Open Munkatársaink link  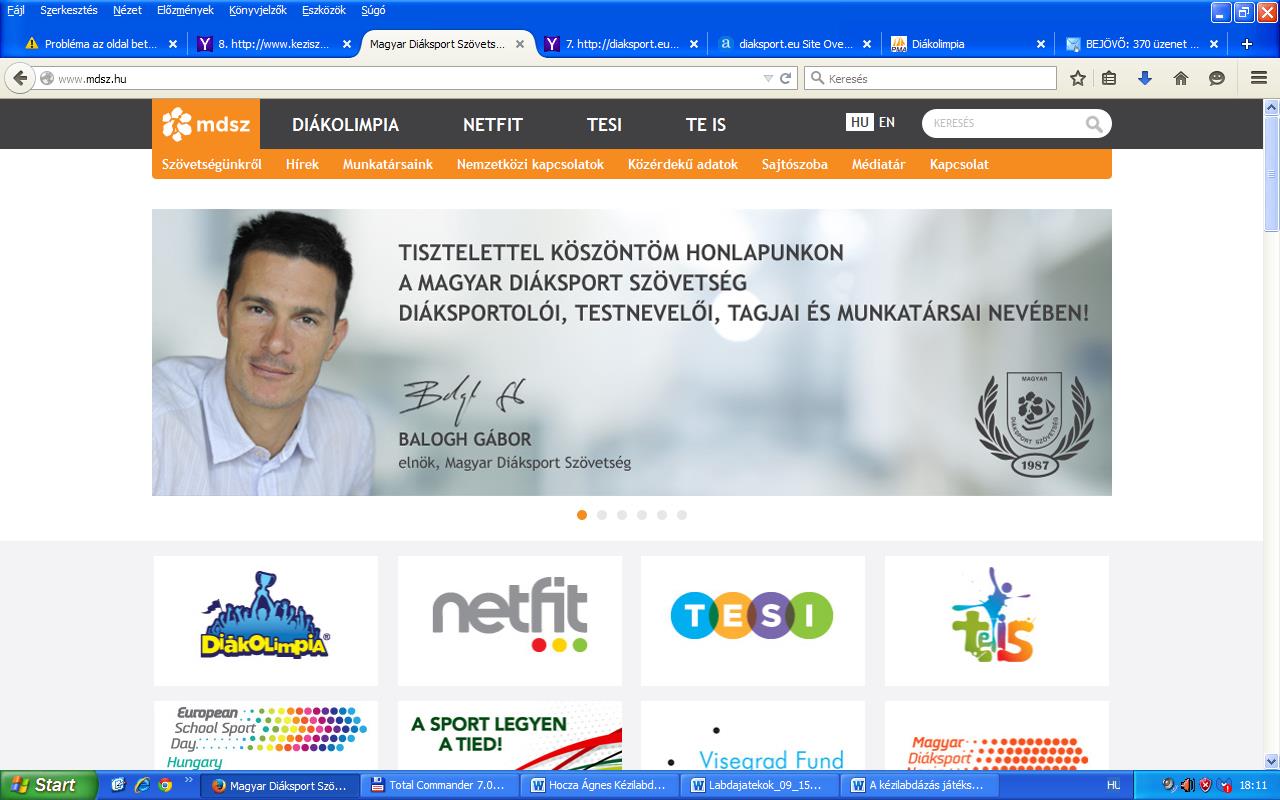388,164
